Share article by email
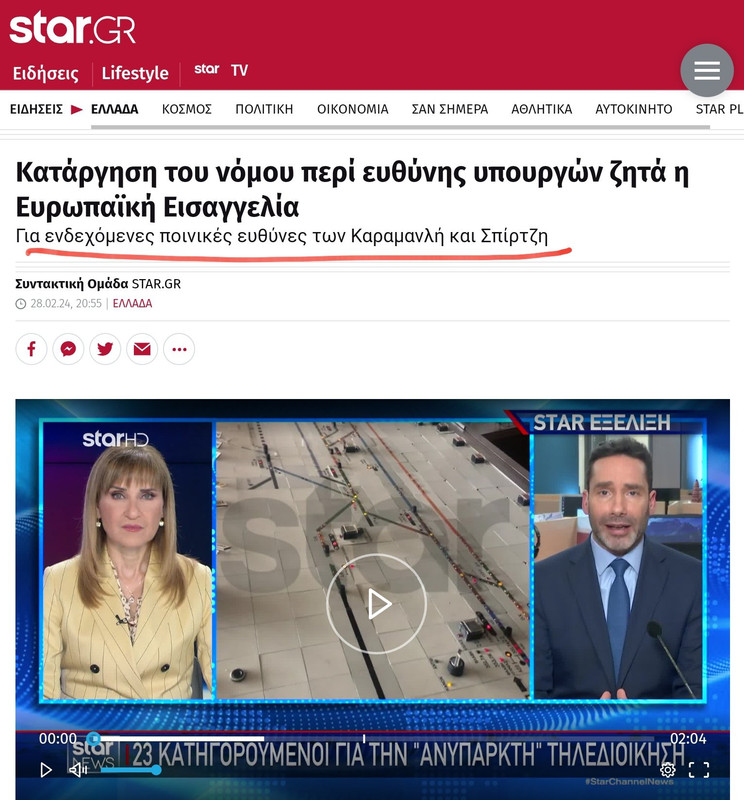The height and width of the screenshot is (800, 744). point(142,349)
